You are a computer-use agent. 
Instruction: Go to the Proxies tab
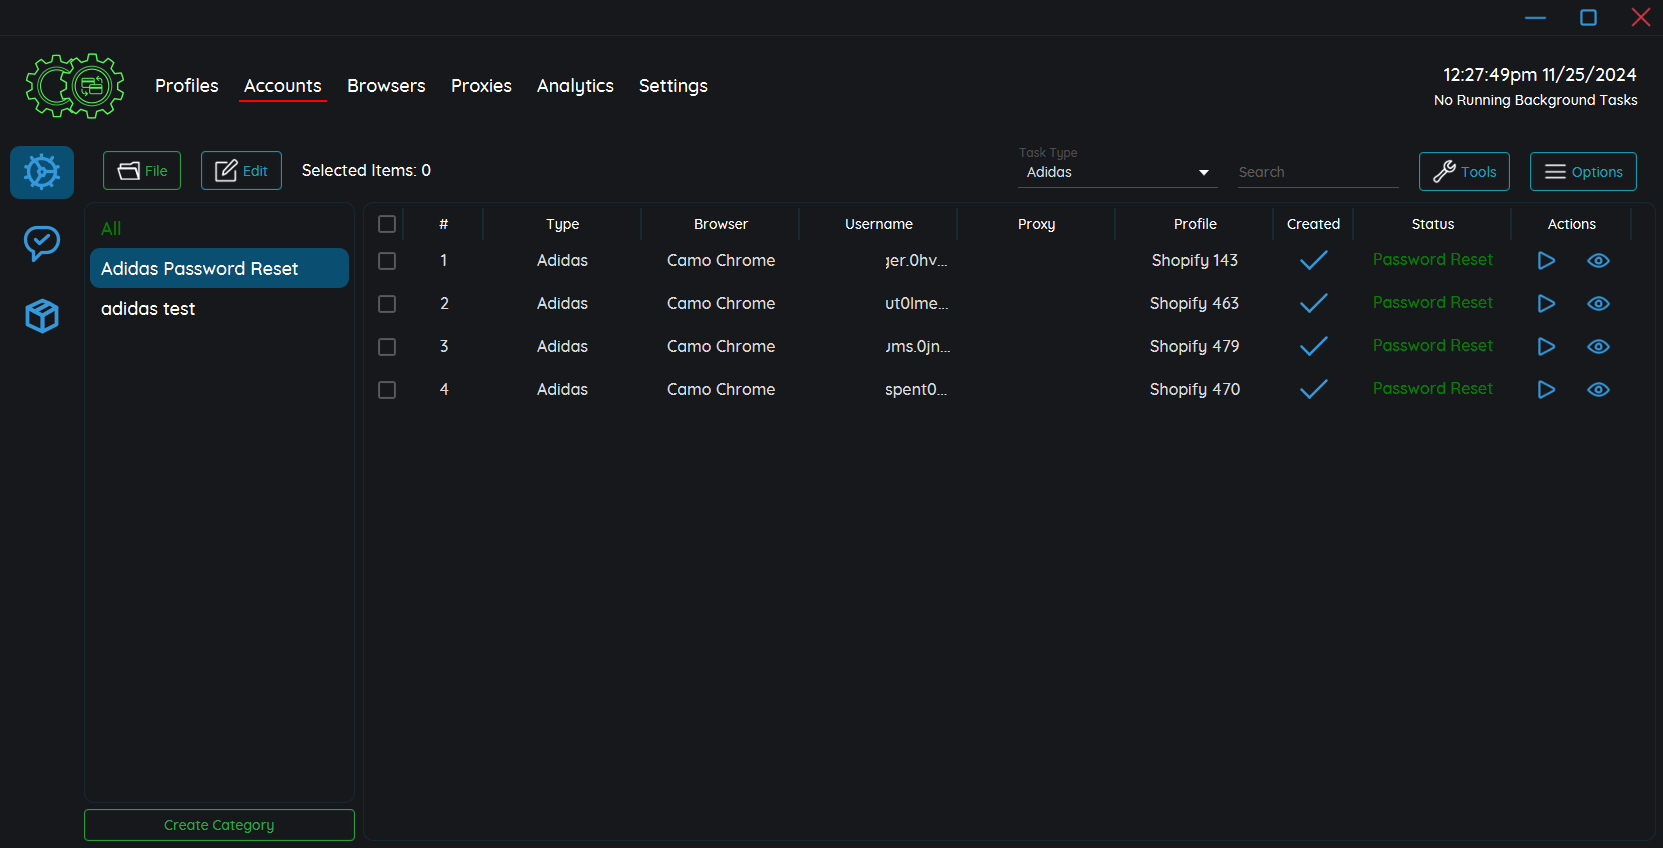click(481, 86)
